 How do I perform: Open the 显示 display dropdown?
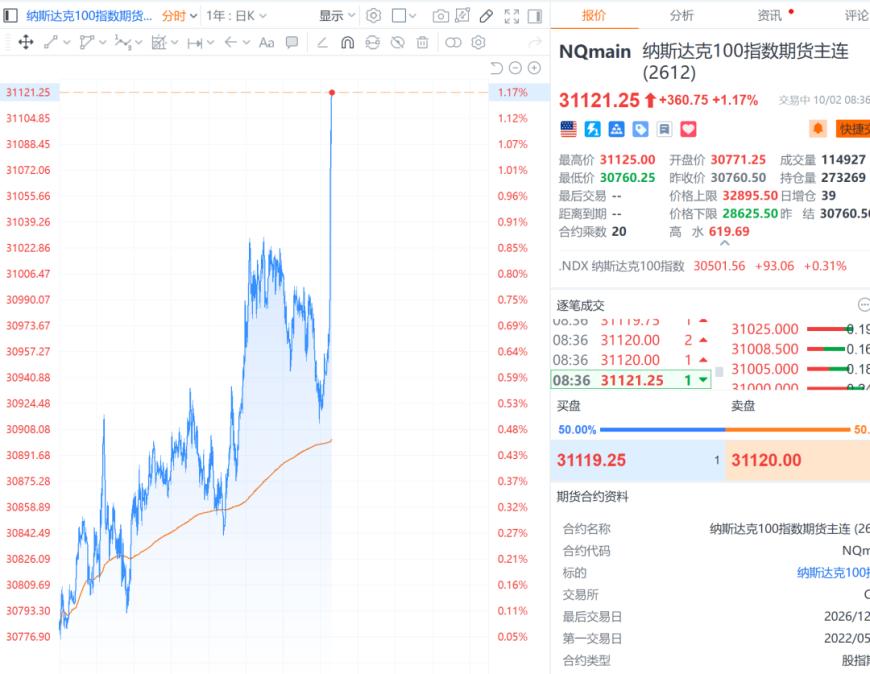tap(337, 16)
